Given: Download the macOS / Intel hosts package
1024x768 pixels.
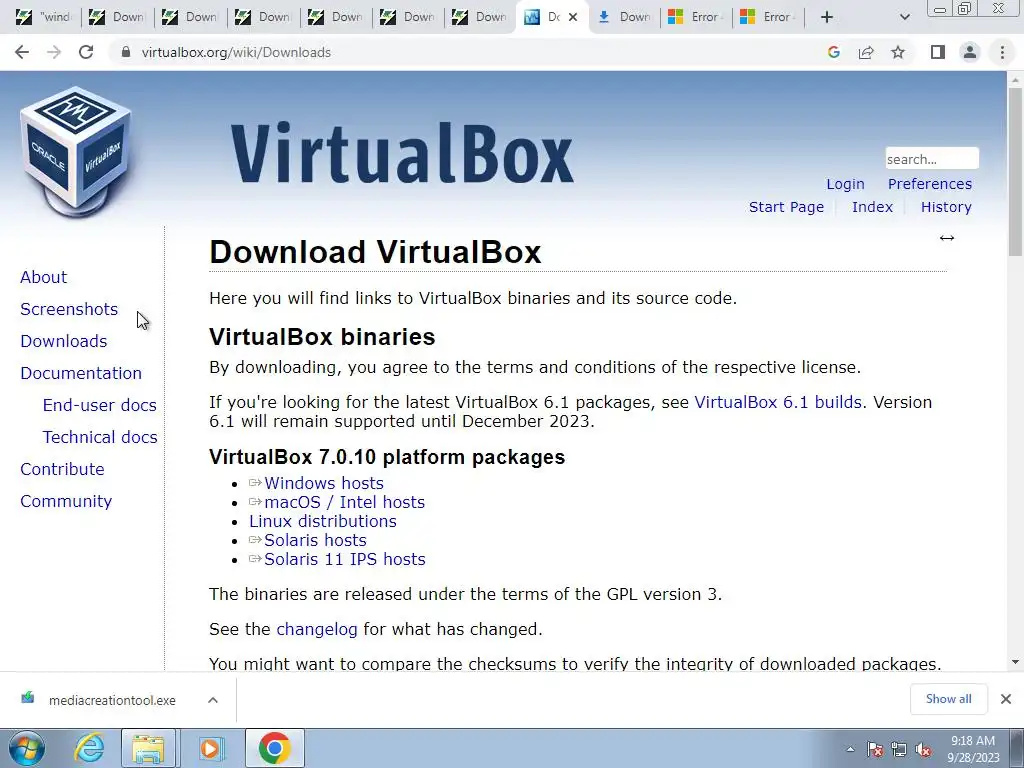Looking at the screenshot, I should (344, 502).
